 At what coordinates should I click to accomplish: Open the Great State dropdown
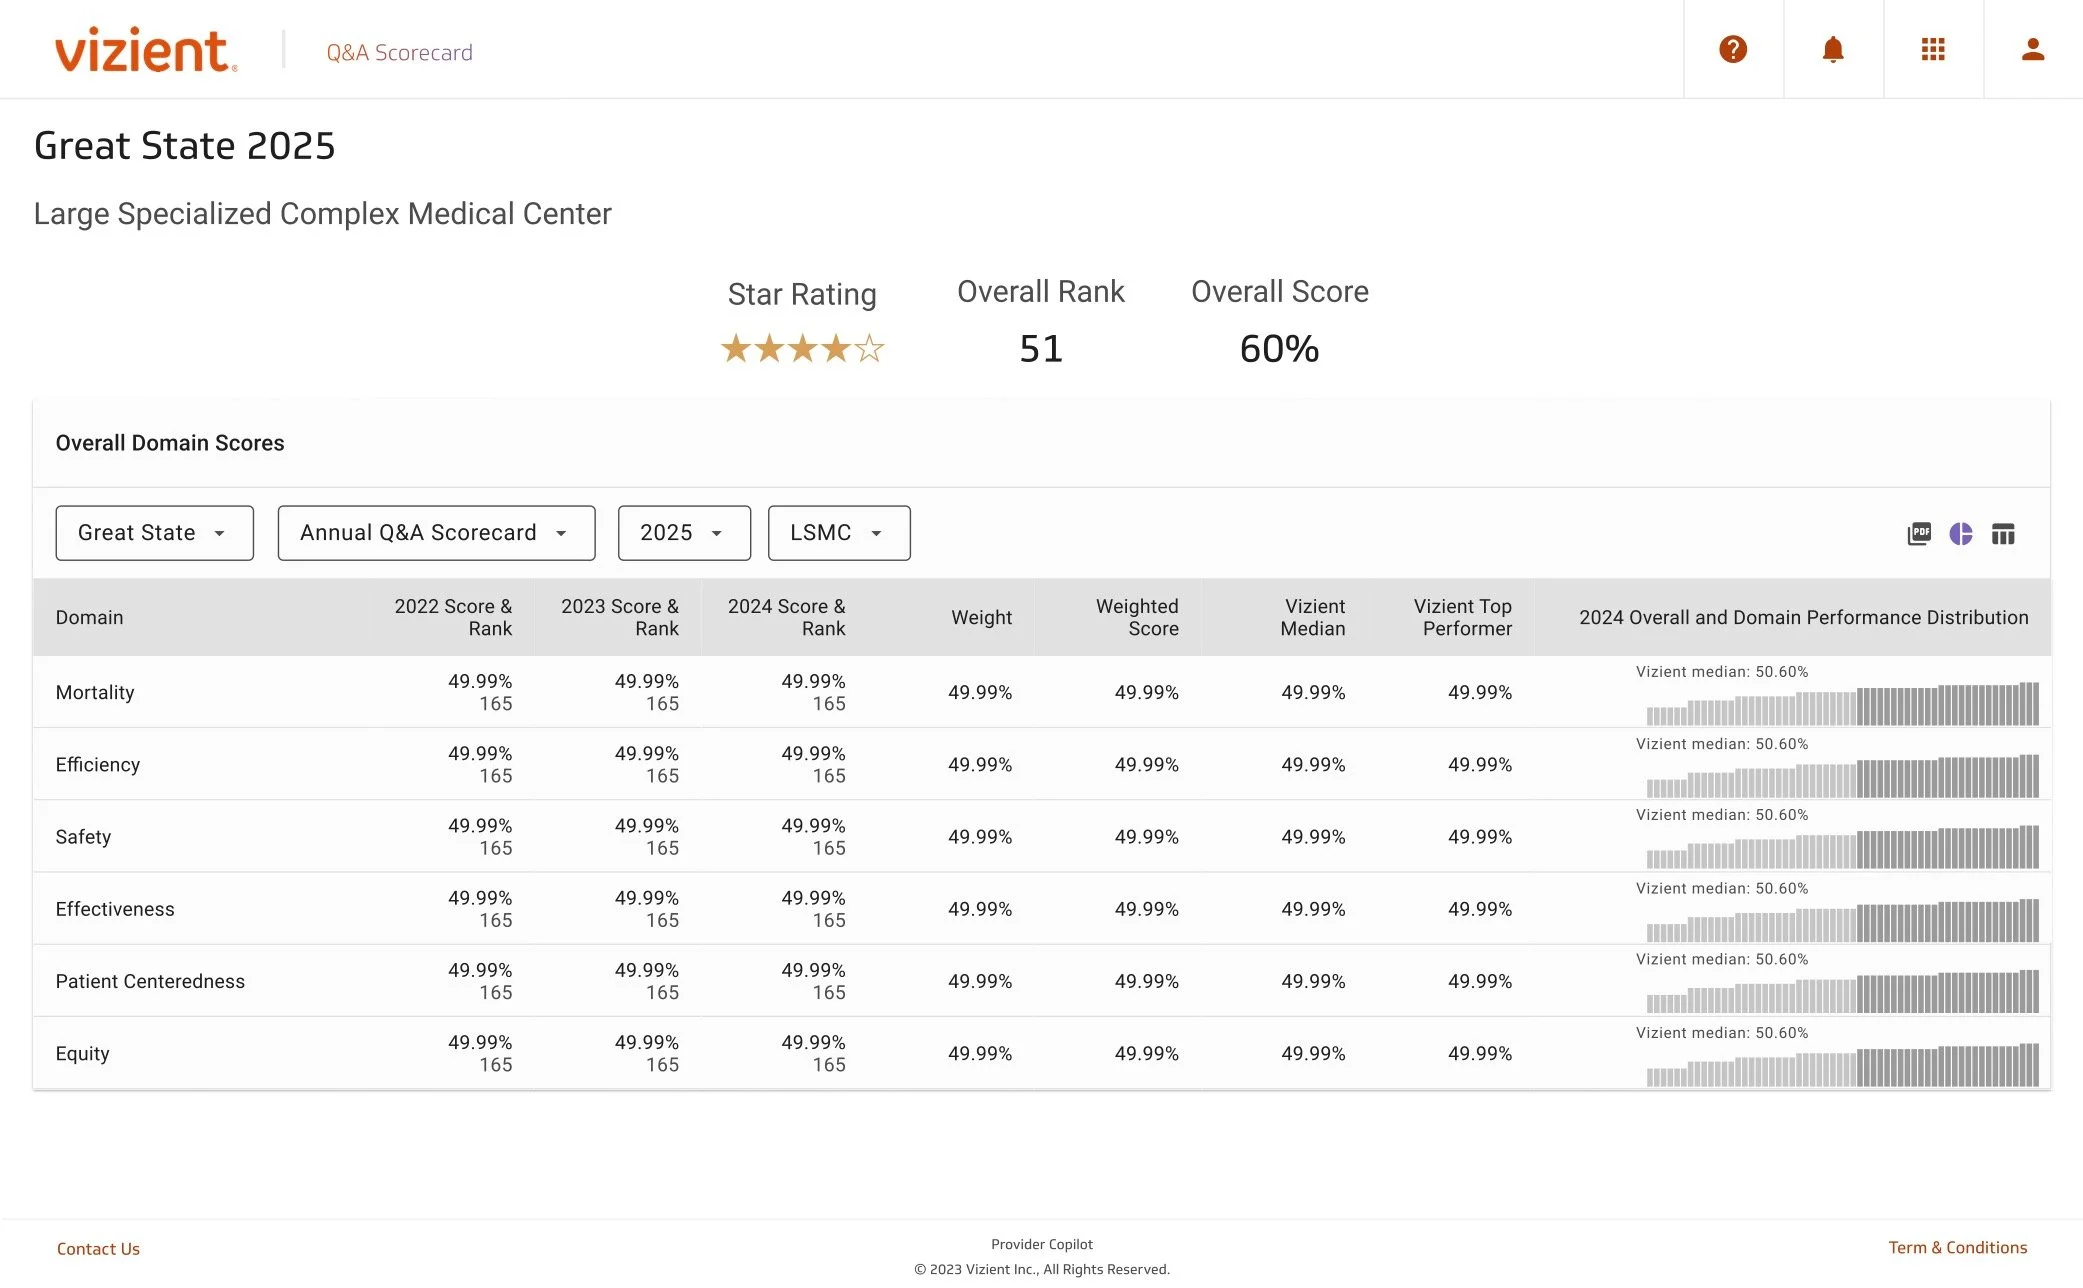tap(153, 532)
